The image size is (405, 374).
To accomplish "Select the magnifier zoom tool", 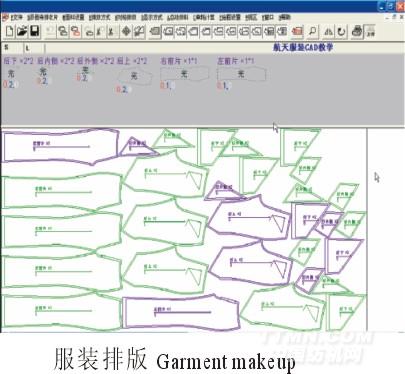I will tap(313, 32).
